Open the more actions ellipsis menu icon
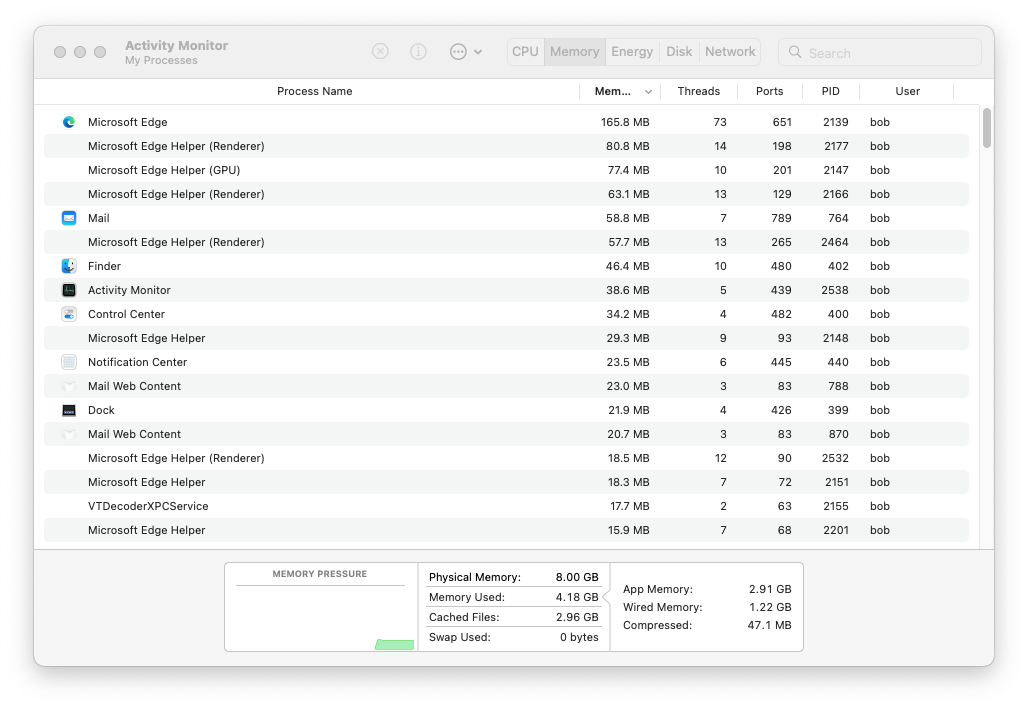This screenshot has width=1028, height=708. pos(458,51)
